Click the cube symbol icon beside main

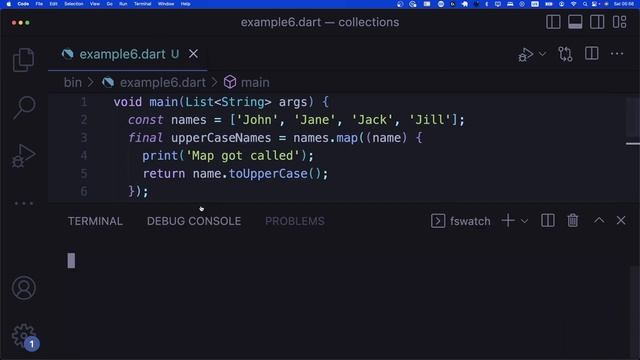(230, 82)
